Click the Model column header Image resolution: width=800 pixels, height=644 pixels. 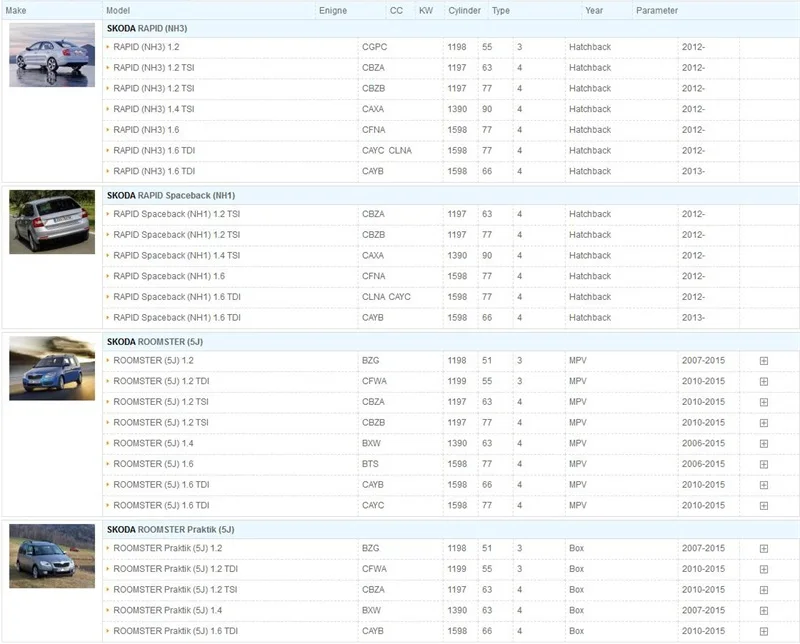point(118,11)
